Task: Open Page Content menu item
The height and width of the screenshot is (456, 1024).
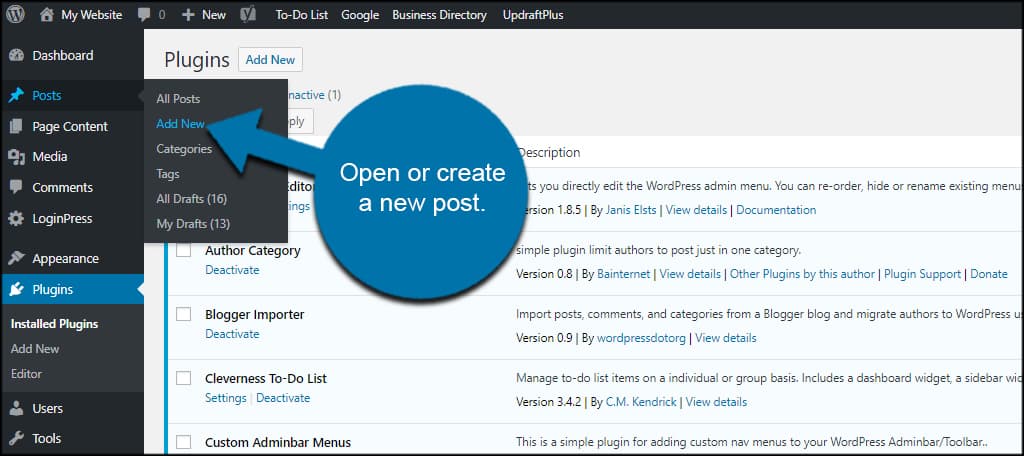Action: pos(72,126)
